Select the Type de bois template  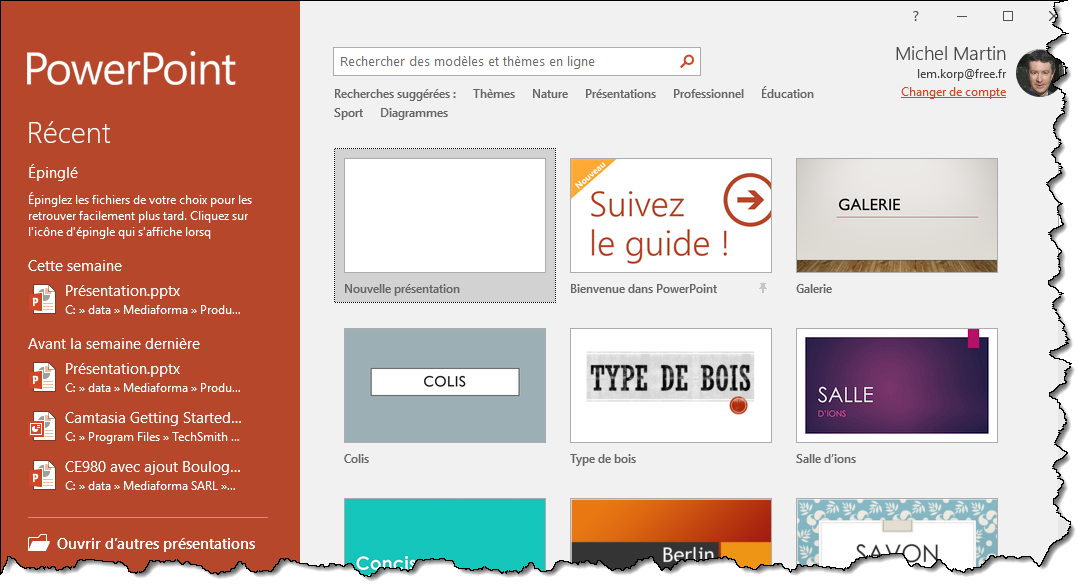click(670, 385)
